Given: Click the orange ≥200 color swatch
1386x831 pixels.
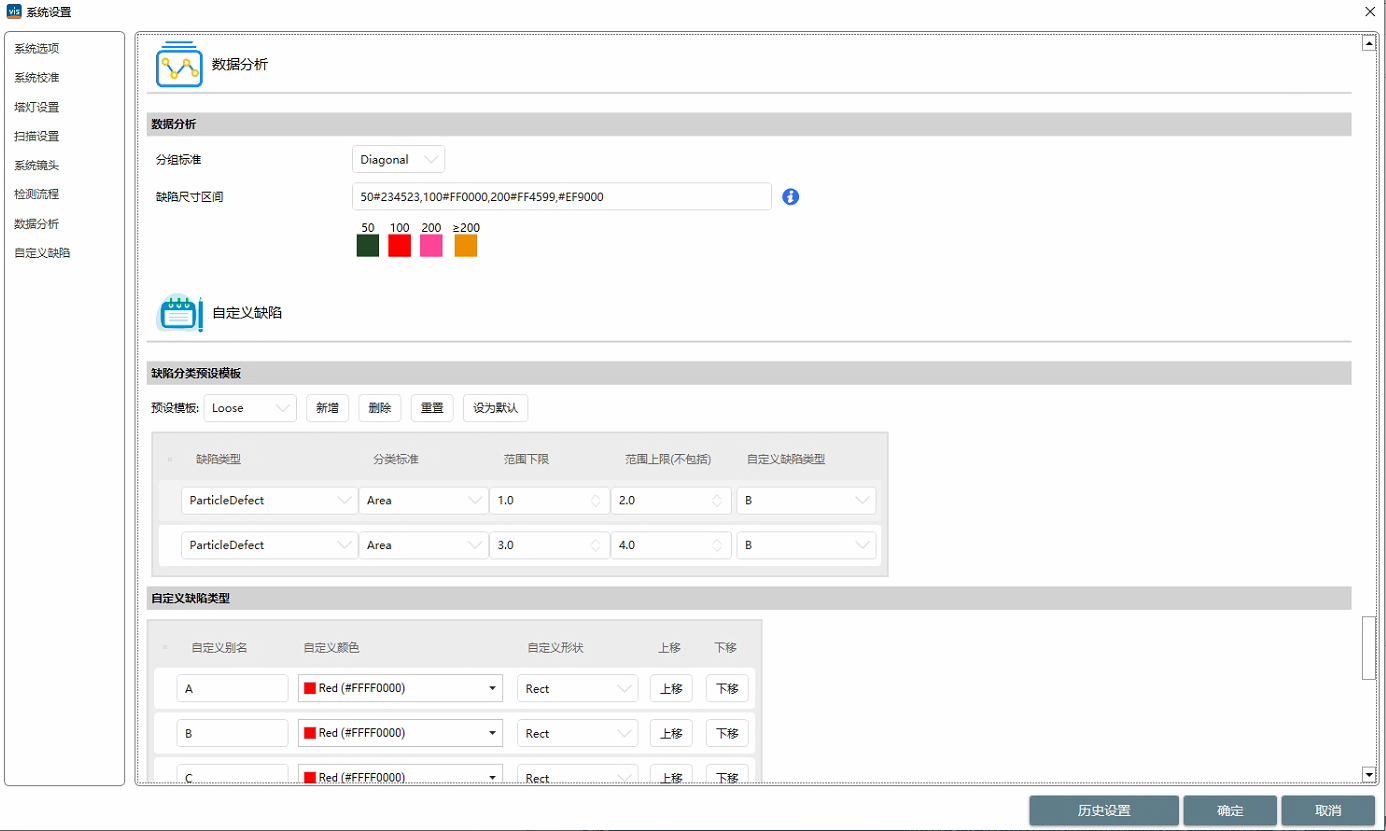Looking at the screenshot, I should pyautogui.click(x=466, y=246).
